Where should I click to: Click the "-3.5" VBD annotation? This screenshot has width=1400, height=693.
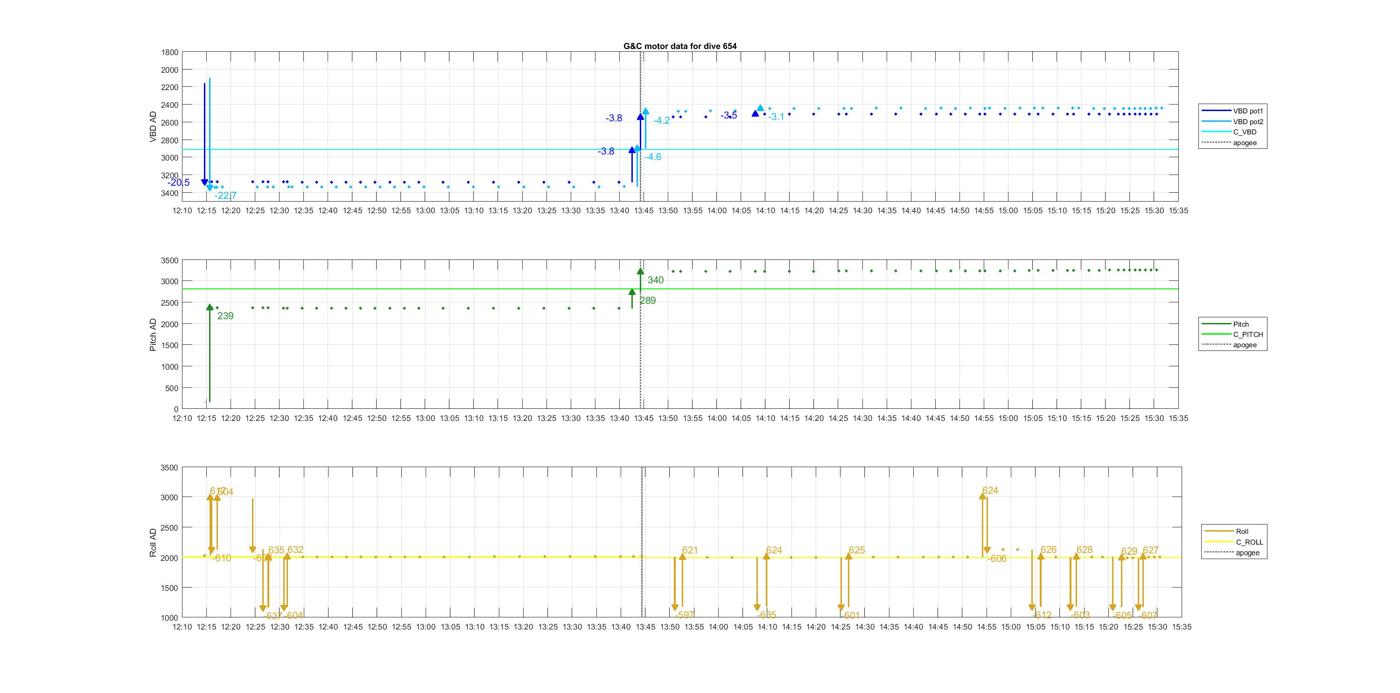click(729, 116)
